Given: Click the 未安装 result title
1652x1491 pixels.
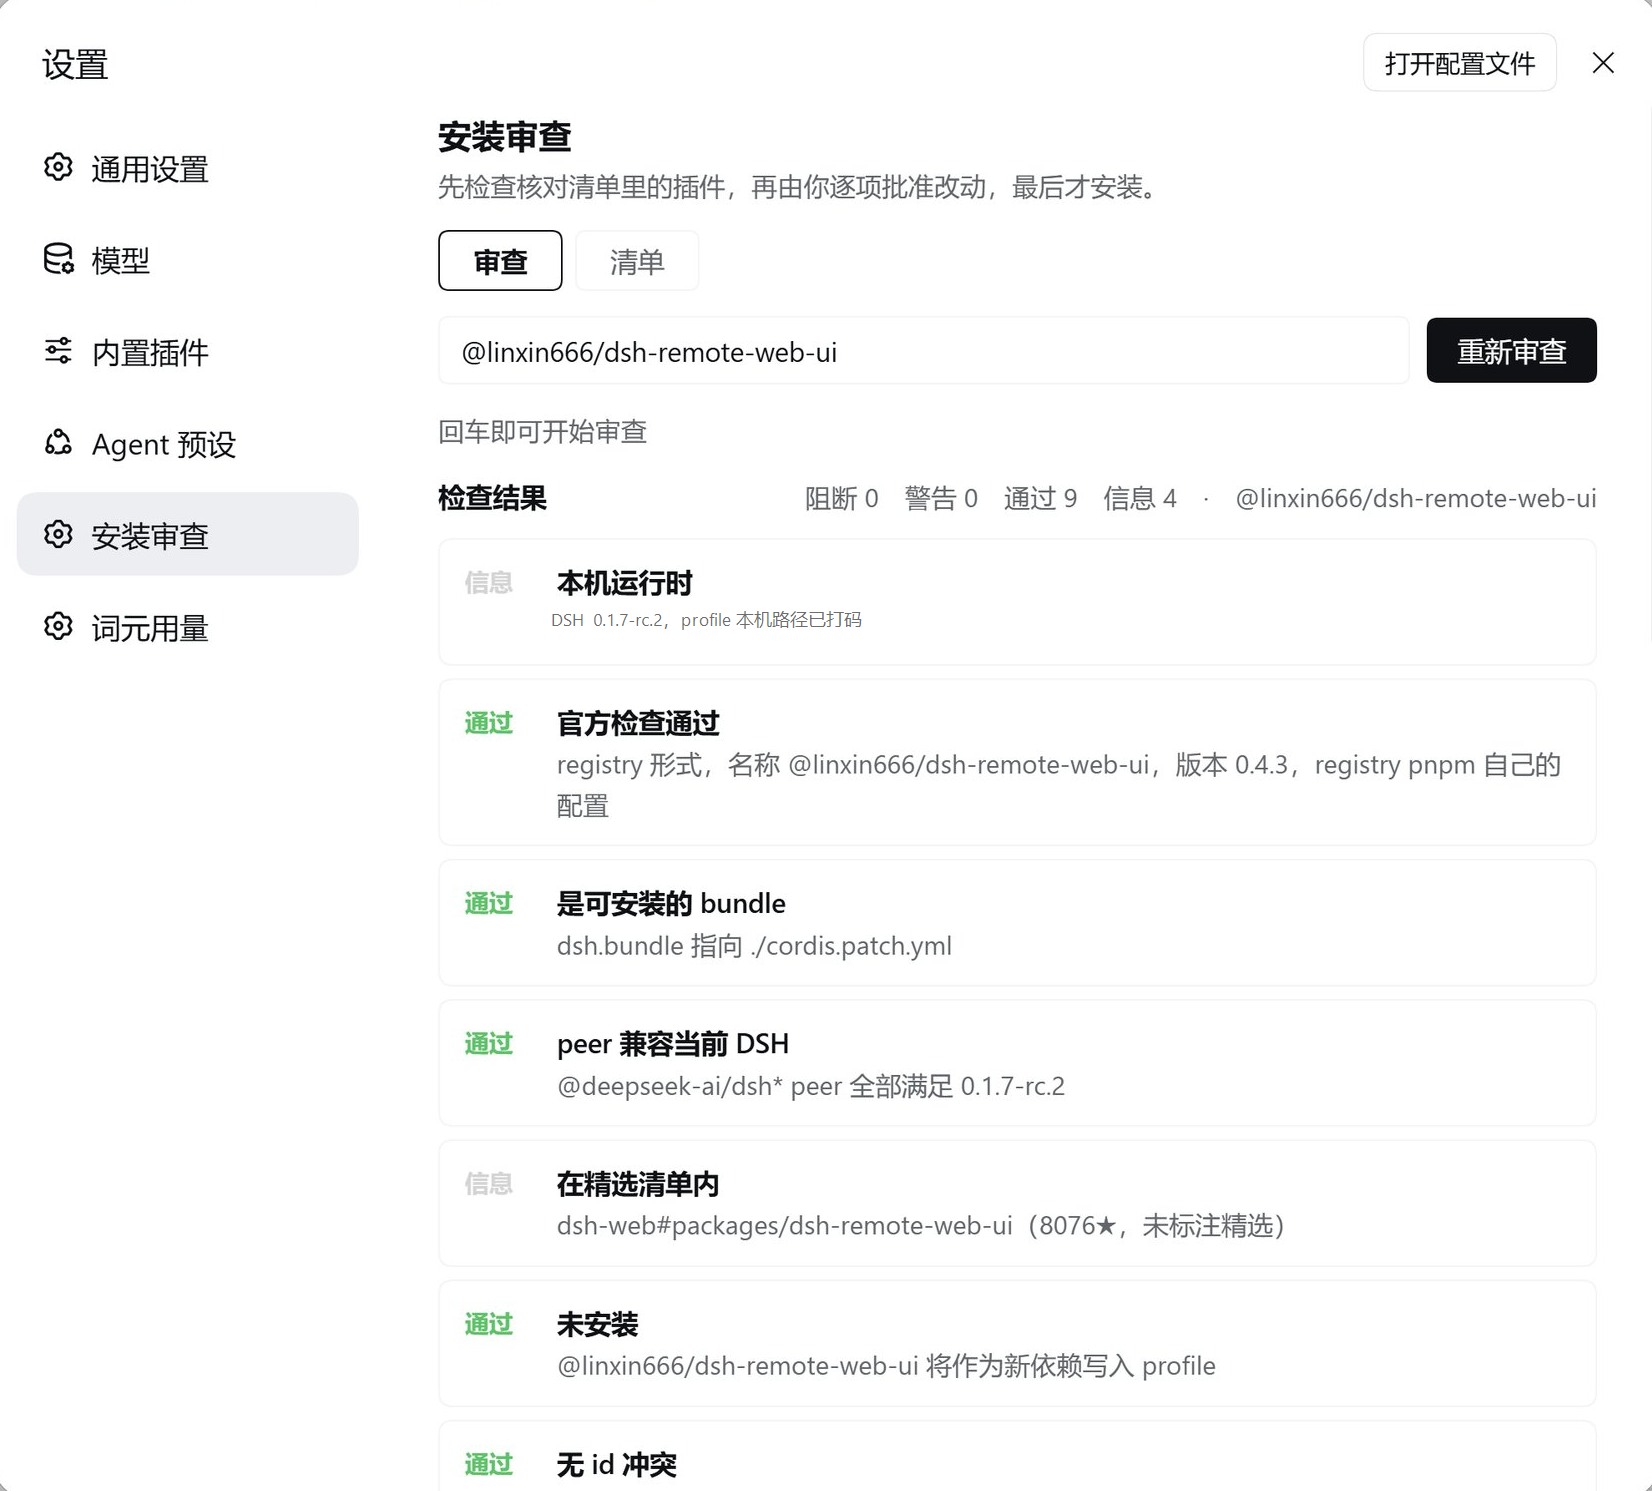Looking at the screenshot, I should click(x=597, y=1324).
